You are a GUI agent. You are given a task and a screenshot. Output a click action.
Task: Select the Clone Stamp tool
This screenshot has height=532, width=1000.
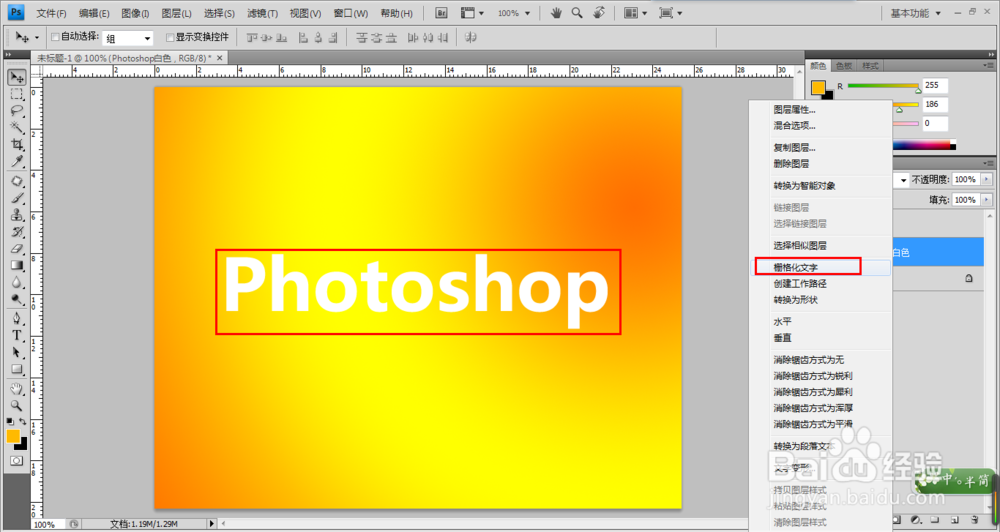click(17, 214)
